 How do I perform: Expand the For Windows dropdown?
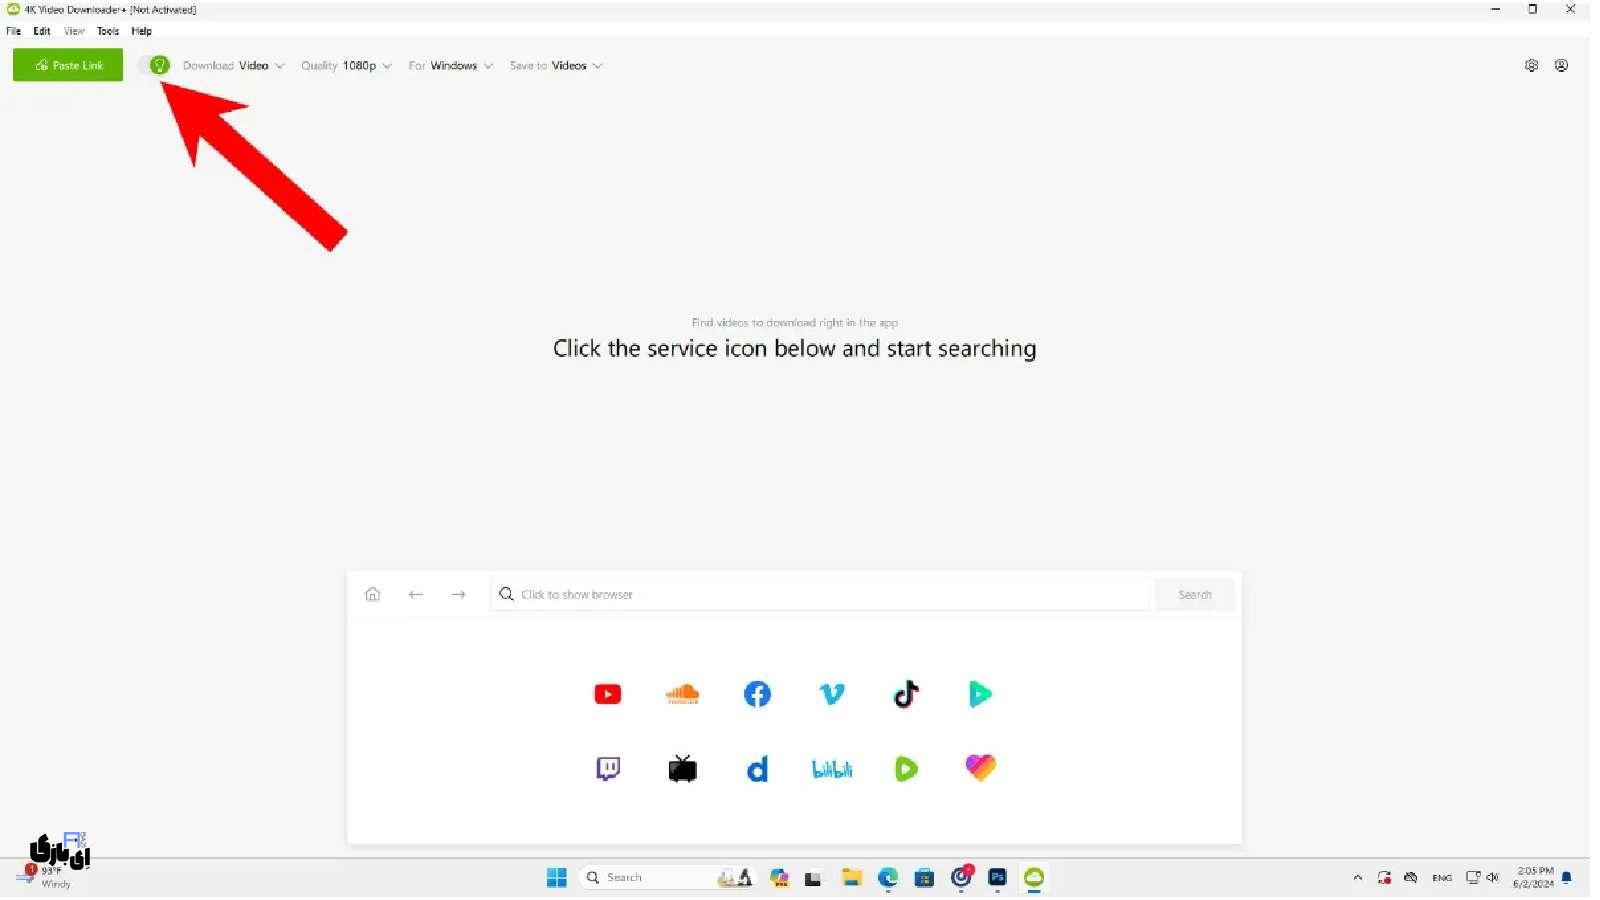(450, 66)
